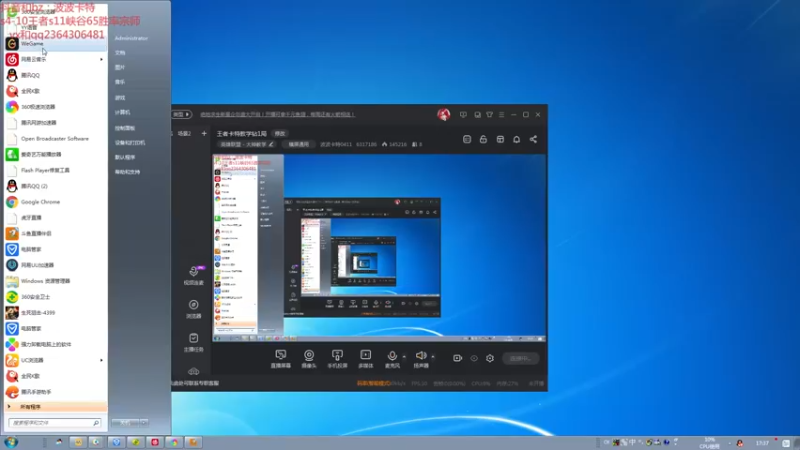The width and height of the screenshot is (800, 450).
Task: Select screen capture source in streaming app
Action: [281, 359]
